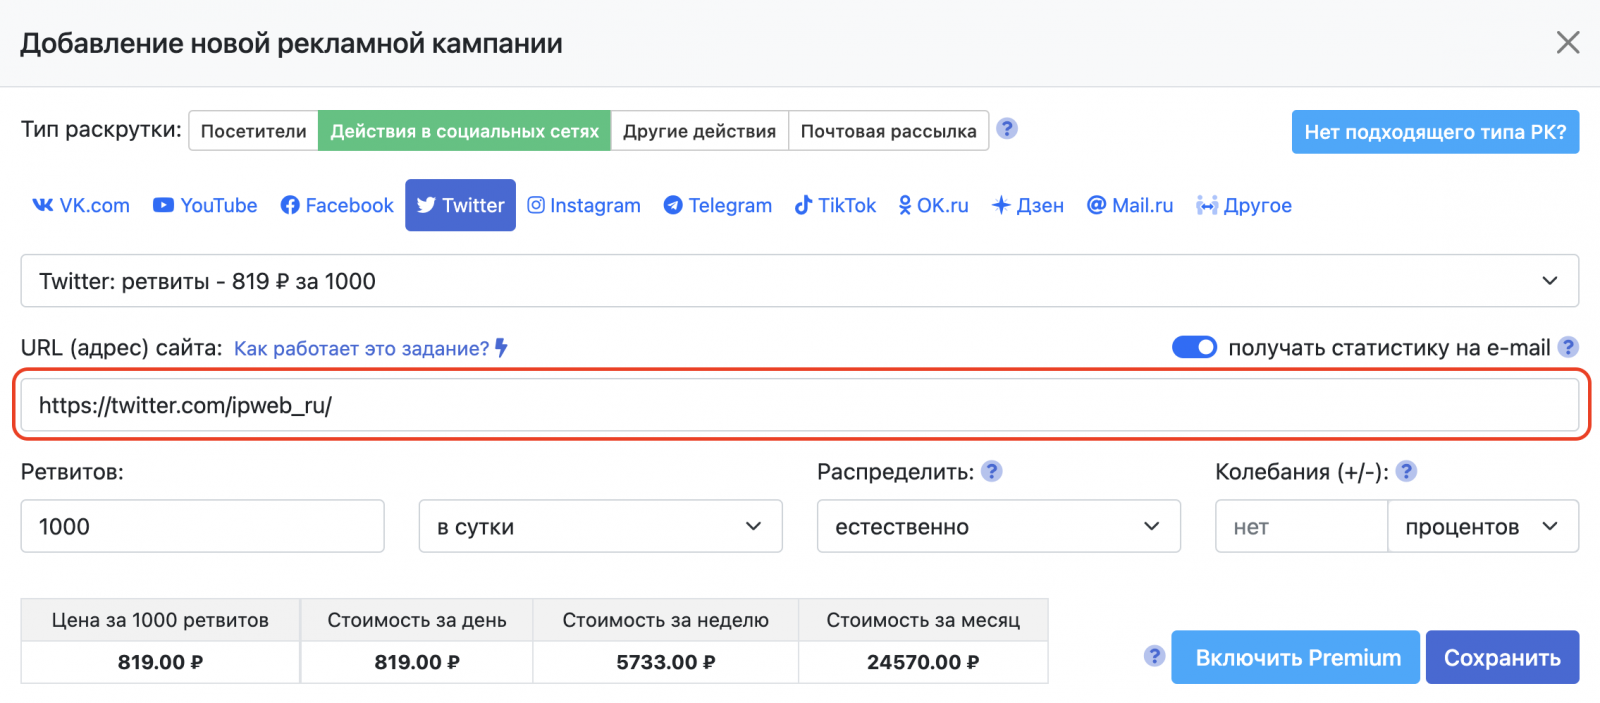Click the help icon beside Распределить
Viewport: 1600px width, 703px height.
click(991, 471)
